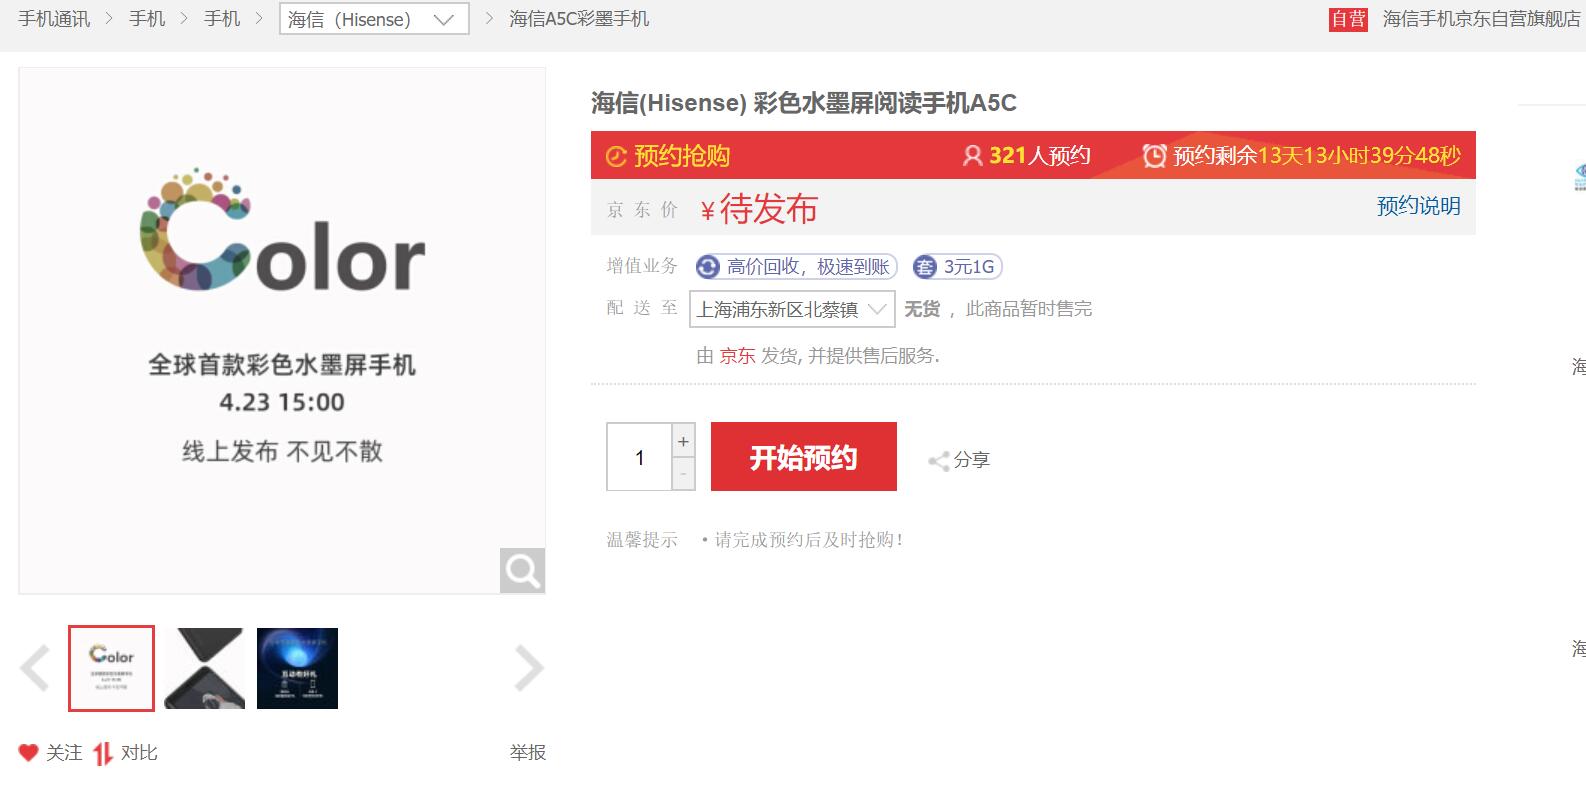Click the 待发布 price text

point(768,209)
